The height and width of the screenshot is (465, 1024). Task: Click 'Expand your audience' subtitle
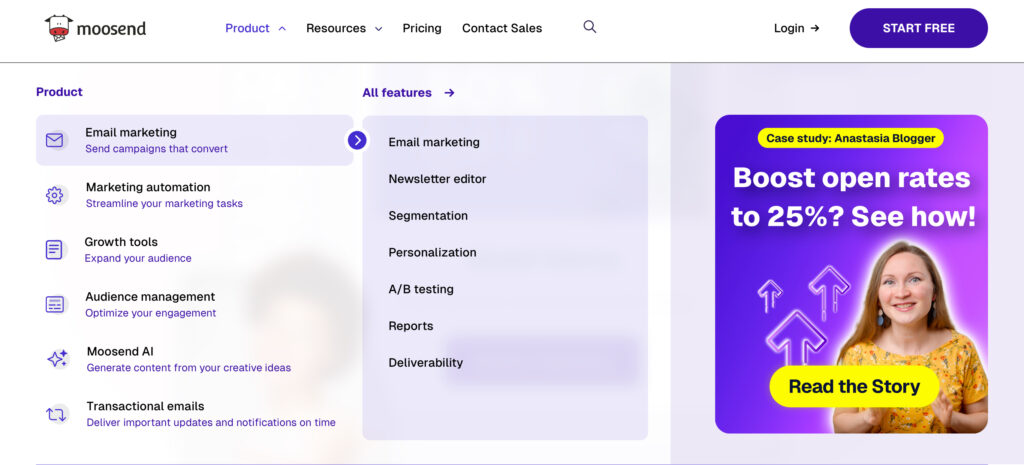point(138,259)
